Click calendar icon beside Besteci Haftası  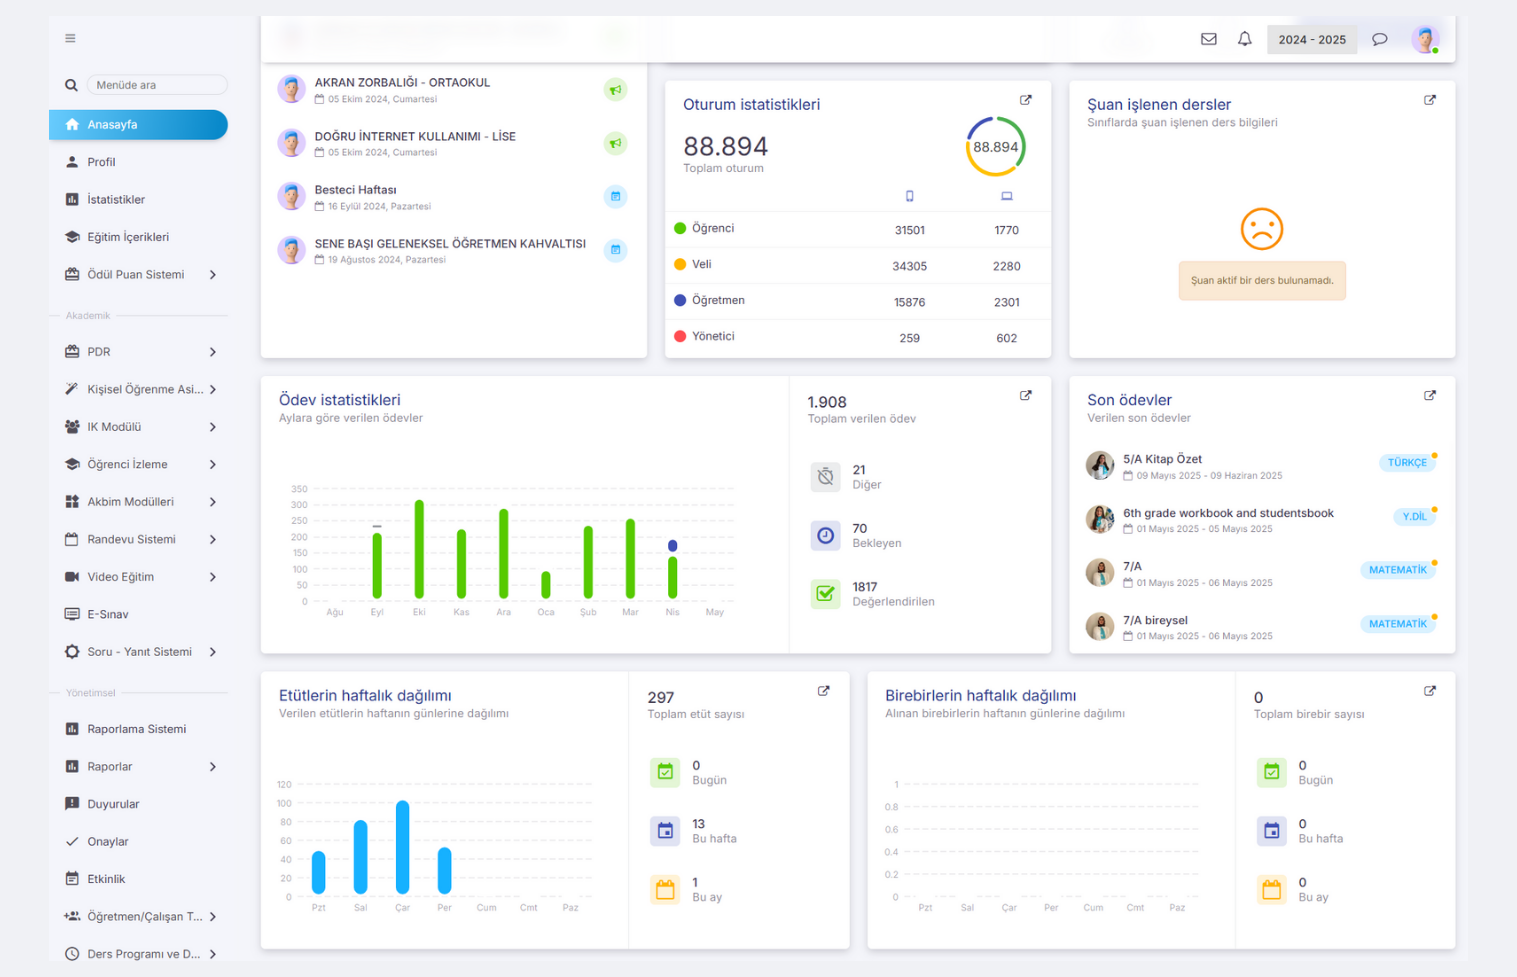[615, 197]
